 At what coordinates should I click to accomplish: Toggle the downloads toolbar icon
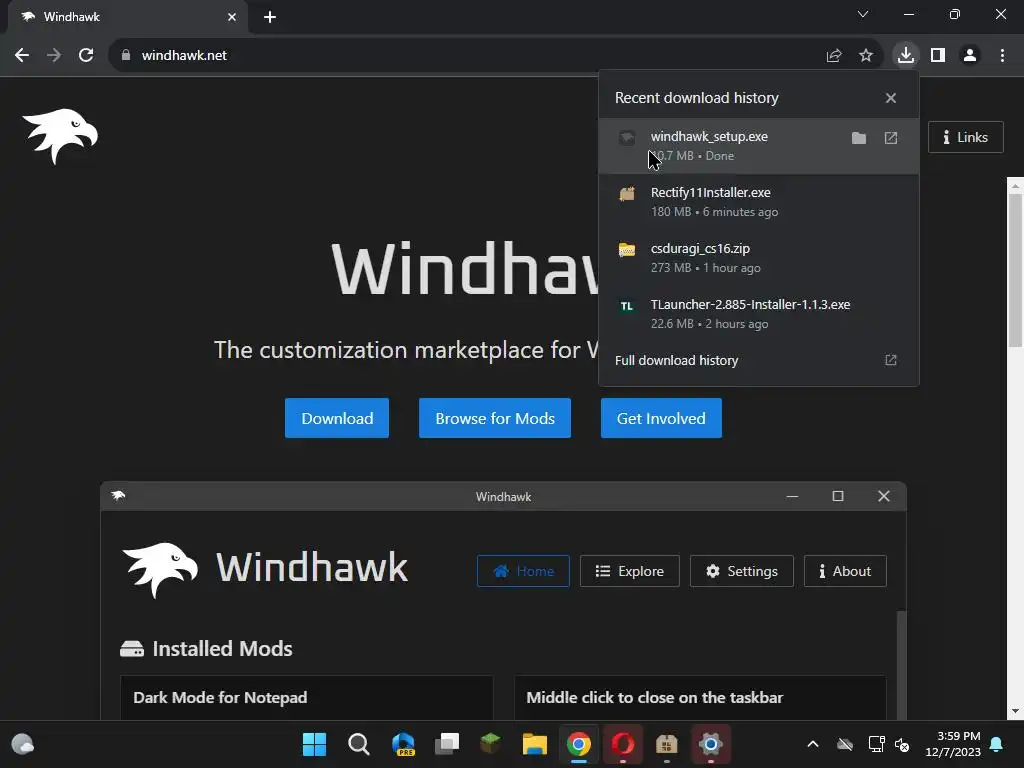(905, 55)
